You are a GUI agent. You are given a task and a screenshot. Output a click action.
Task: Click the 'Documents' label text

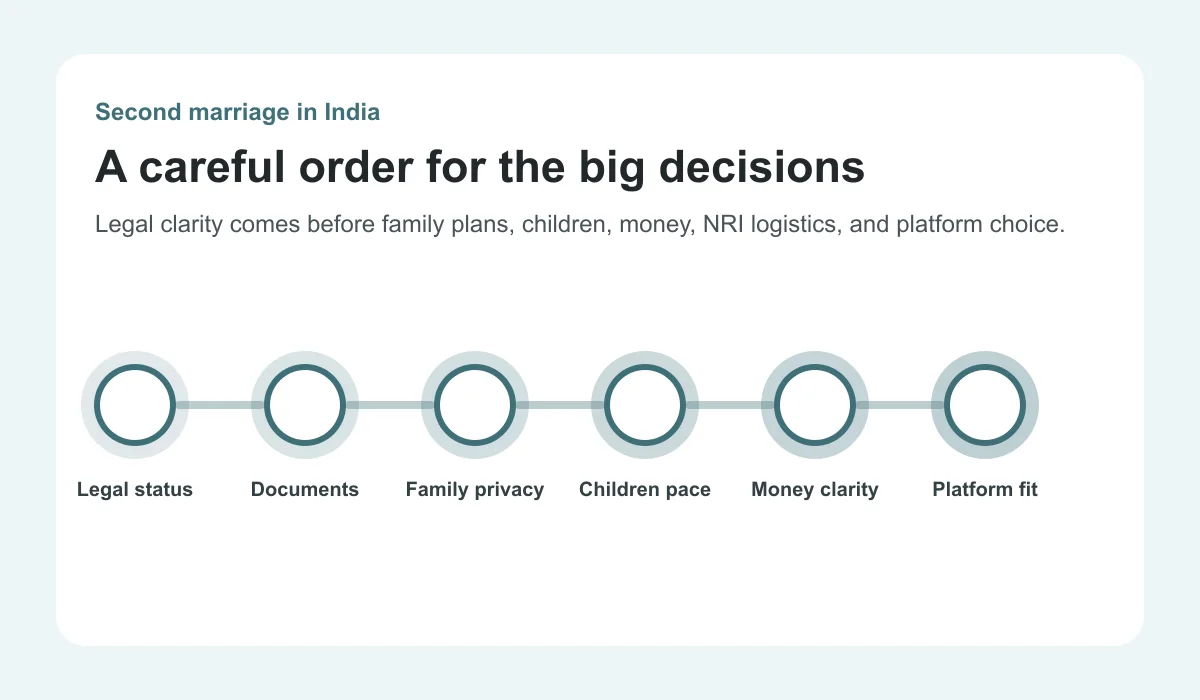305,490
